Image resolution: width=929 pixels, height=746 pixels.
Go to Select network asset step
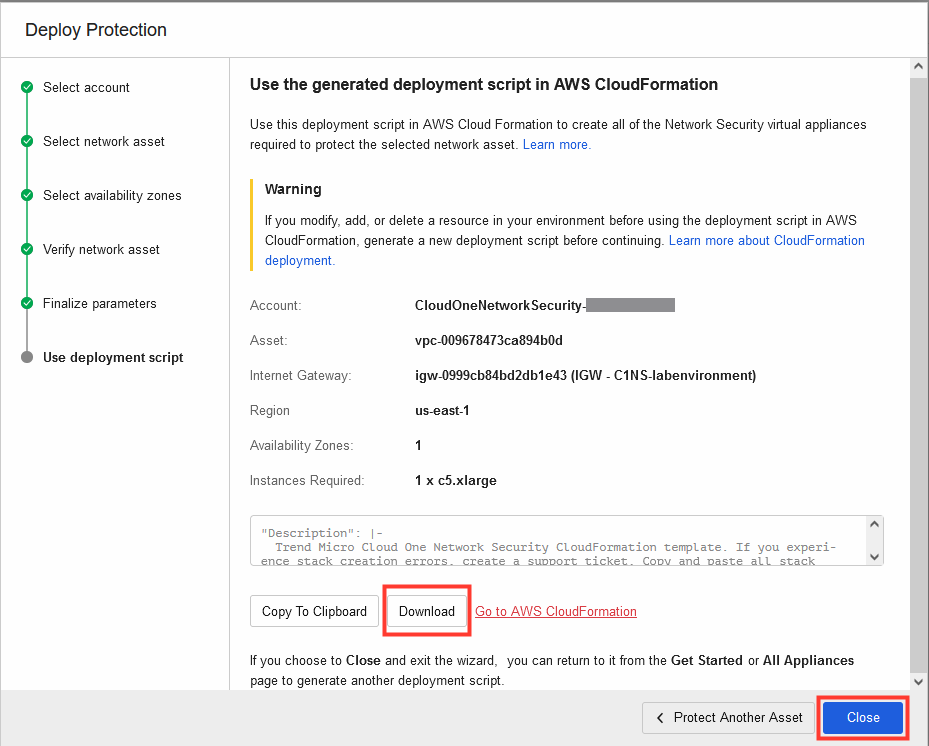click(x=104, y=142)
